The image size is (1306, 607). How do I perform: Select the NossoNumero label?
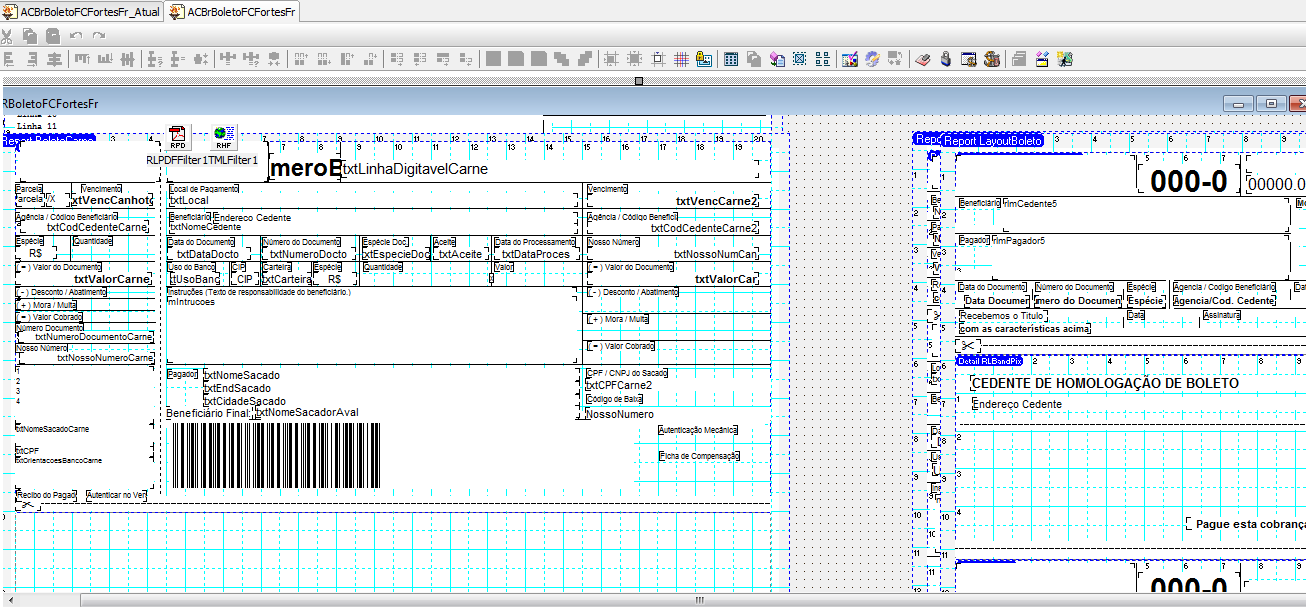pyautogui.click(x=620, y=414)
